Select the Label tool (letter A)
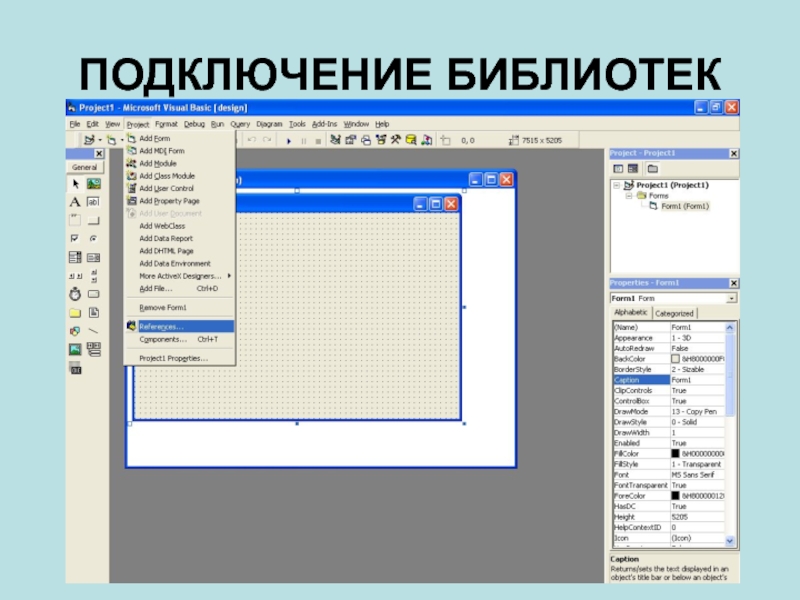 [x=74, y=202]
